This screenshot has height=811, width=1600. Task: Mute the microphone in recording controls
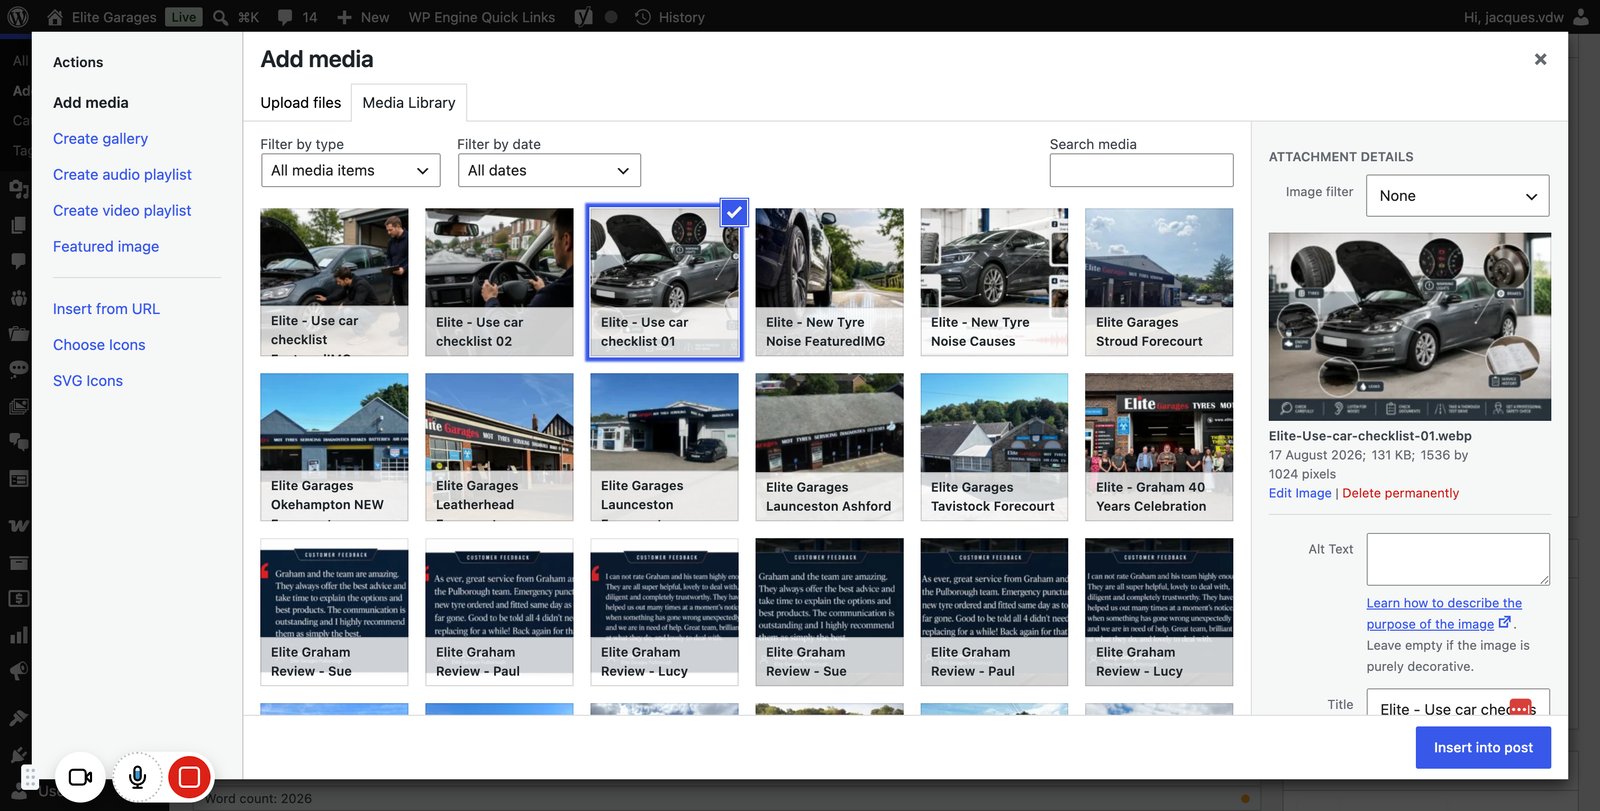[x=138, y=777]
